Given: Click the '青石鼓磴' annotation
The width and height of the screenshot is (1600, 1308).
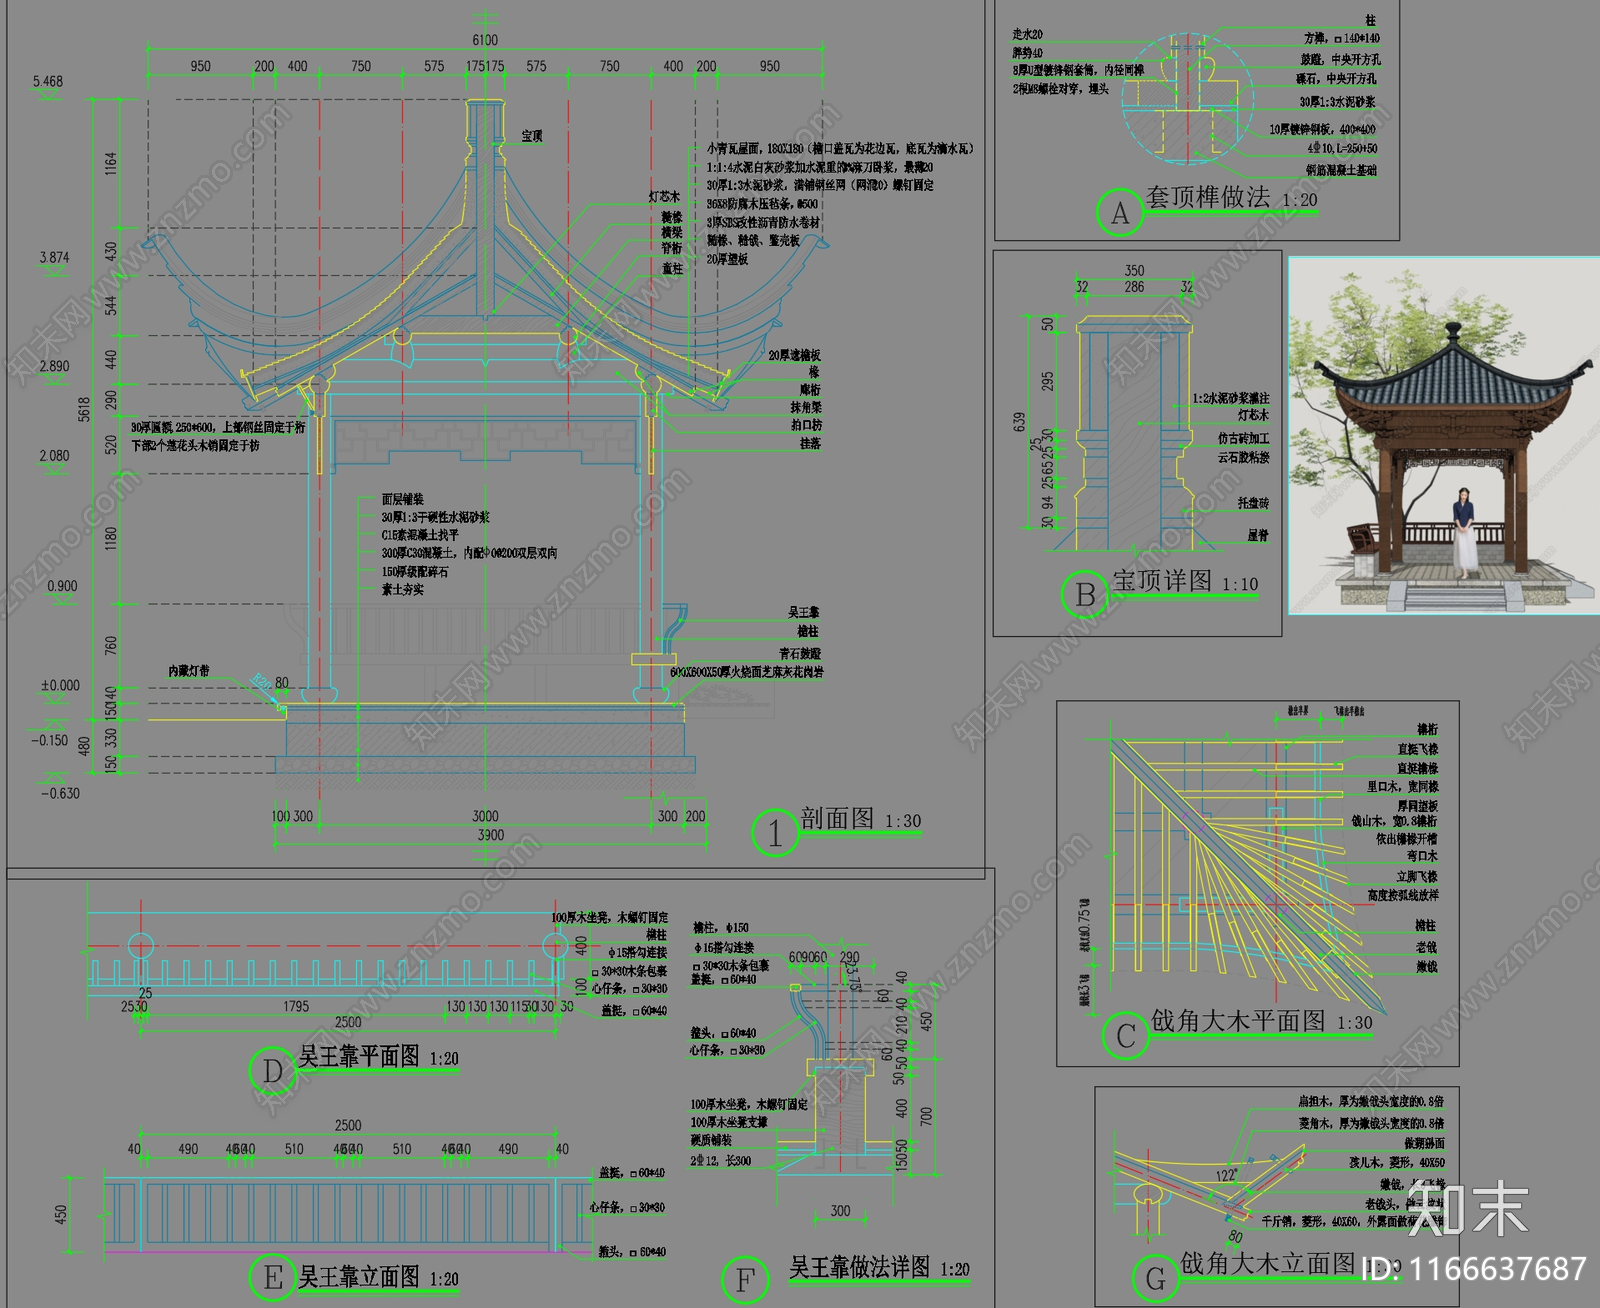Looking at the screenshot, I should [800, 653].
